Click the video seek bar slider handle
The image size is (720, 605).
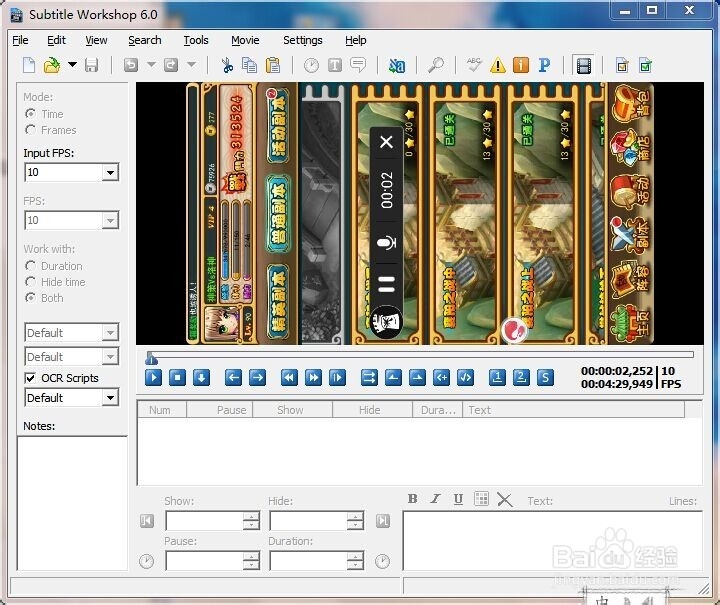[150, 358]
